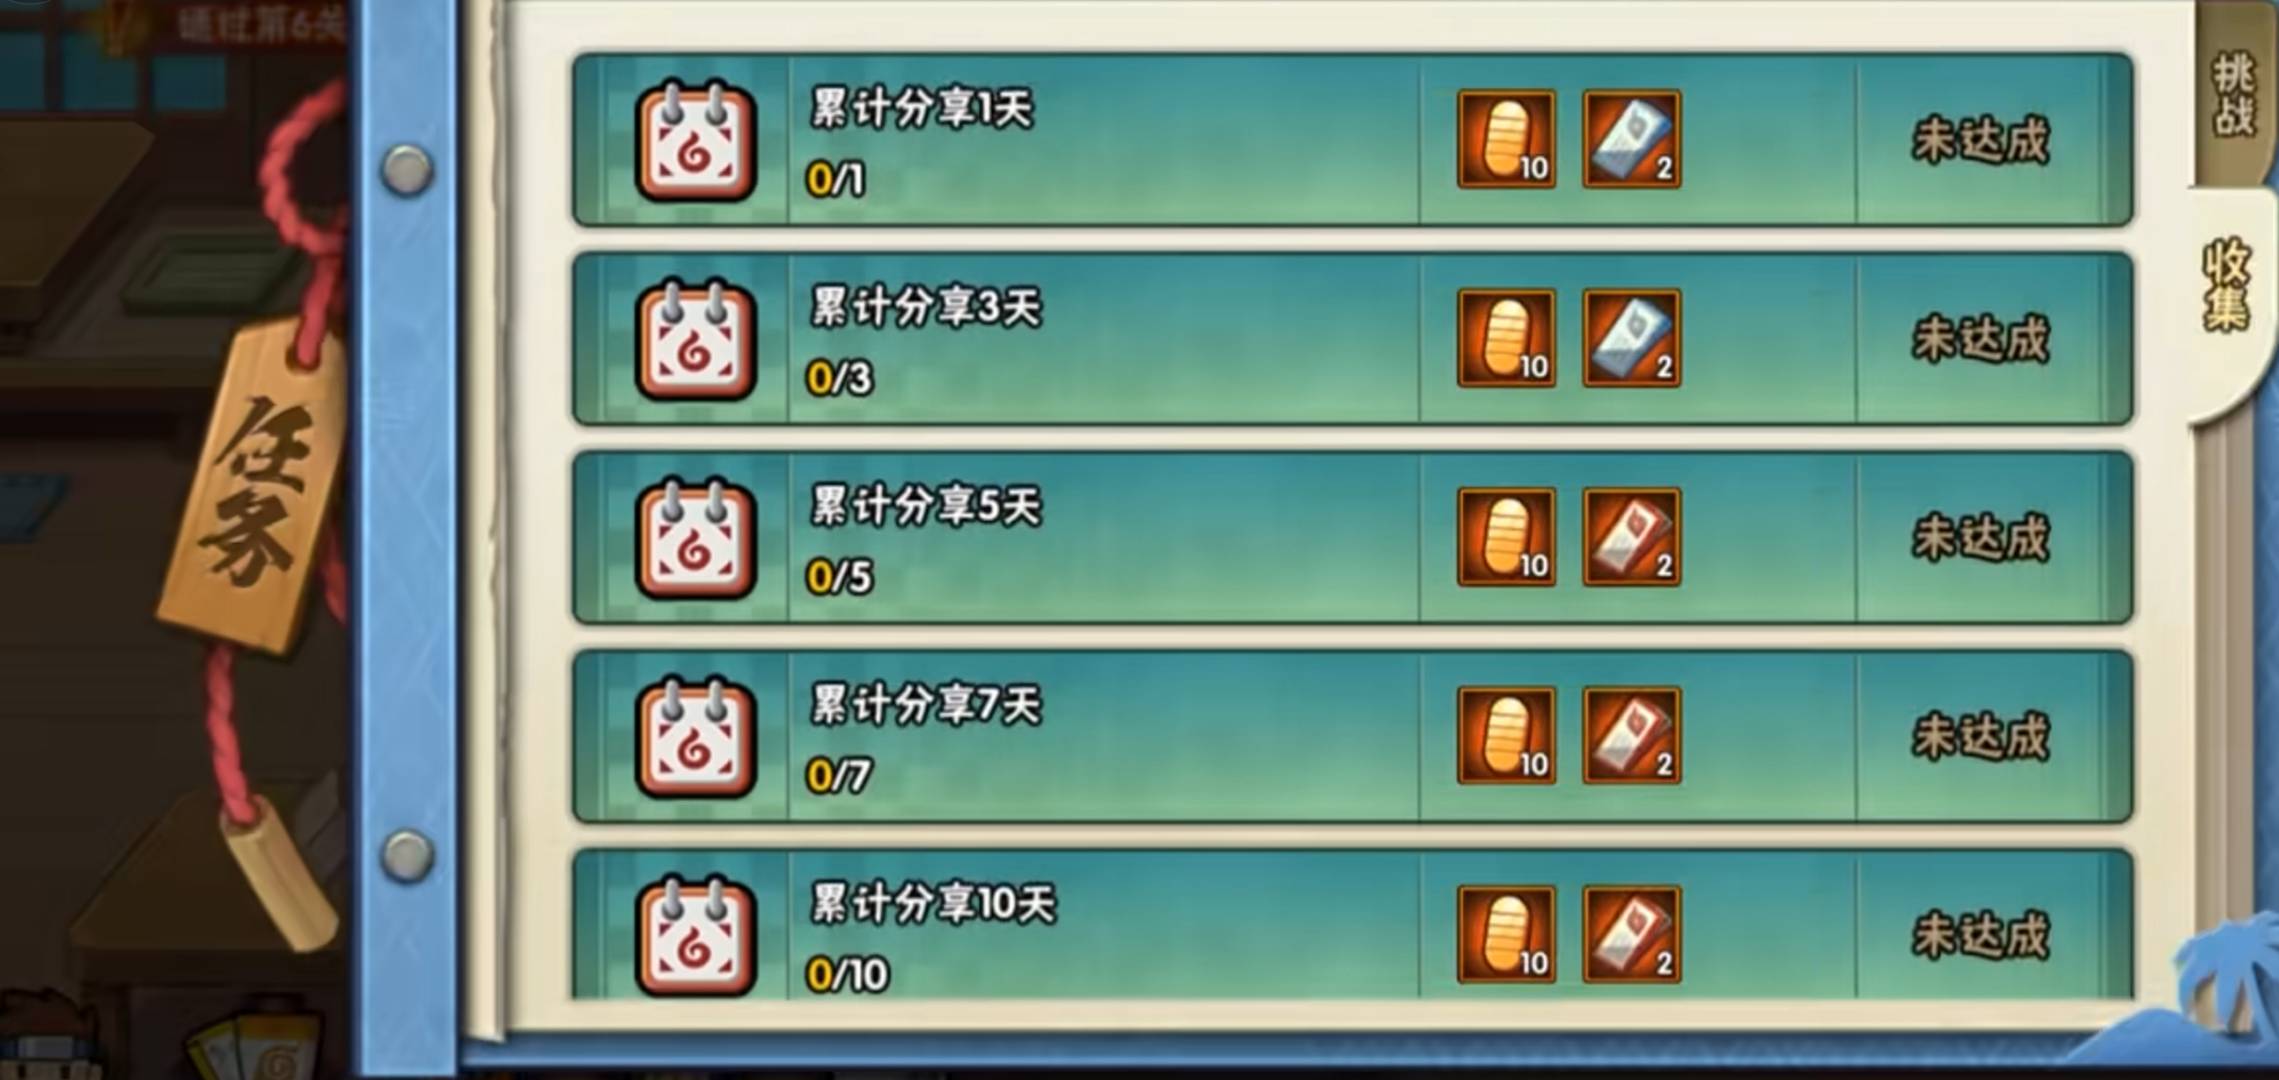Screen dimensions: 2279x1080
Task: Tap the calendar icon for 累计分享5天
Action: 696,538
